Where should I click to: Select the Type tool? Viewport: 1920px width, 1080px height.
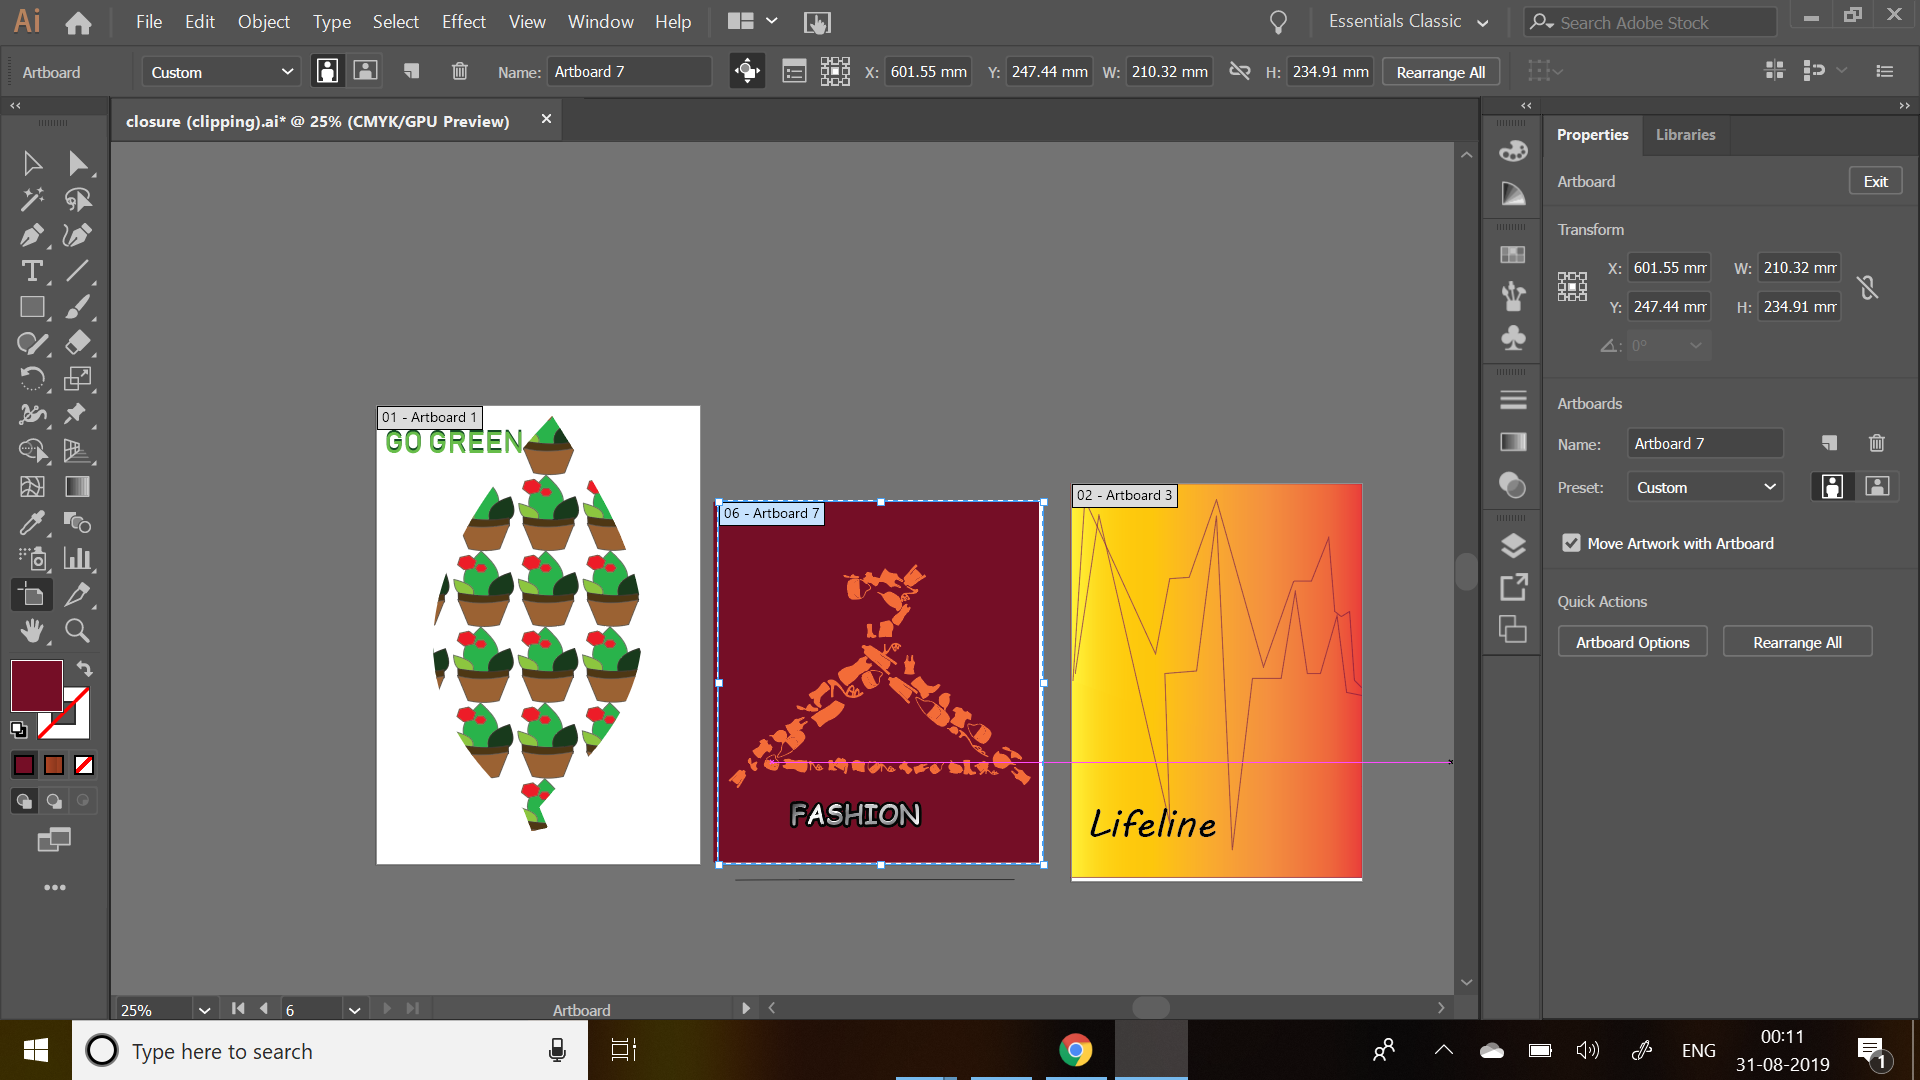(x=31, y=271)
